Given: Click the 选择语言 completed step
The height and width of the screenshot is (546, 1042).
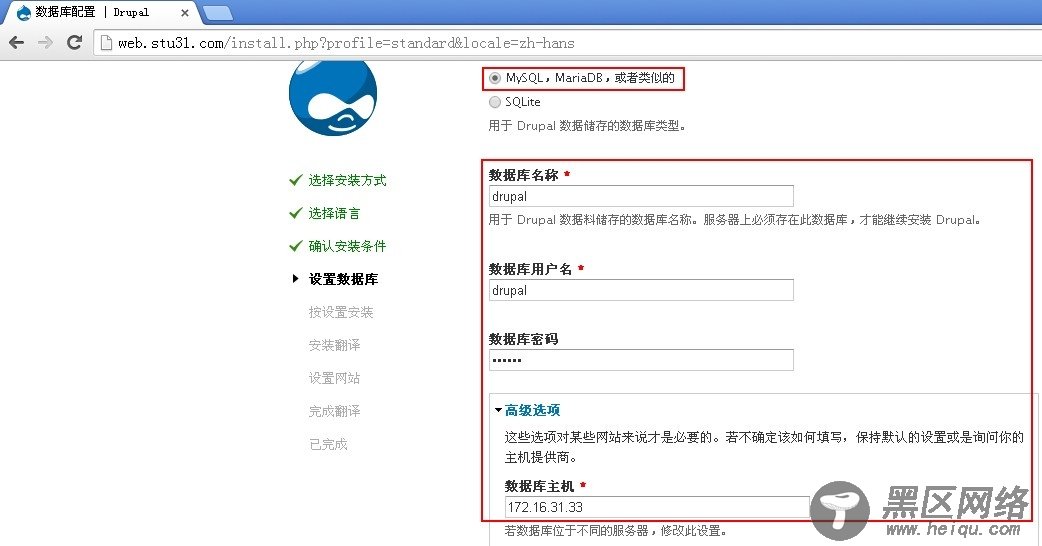Looking at the screenshot, I should [x=334, y=213].
